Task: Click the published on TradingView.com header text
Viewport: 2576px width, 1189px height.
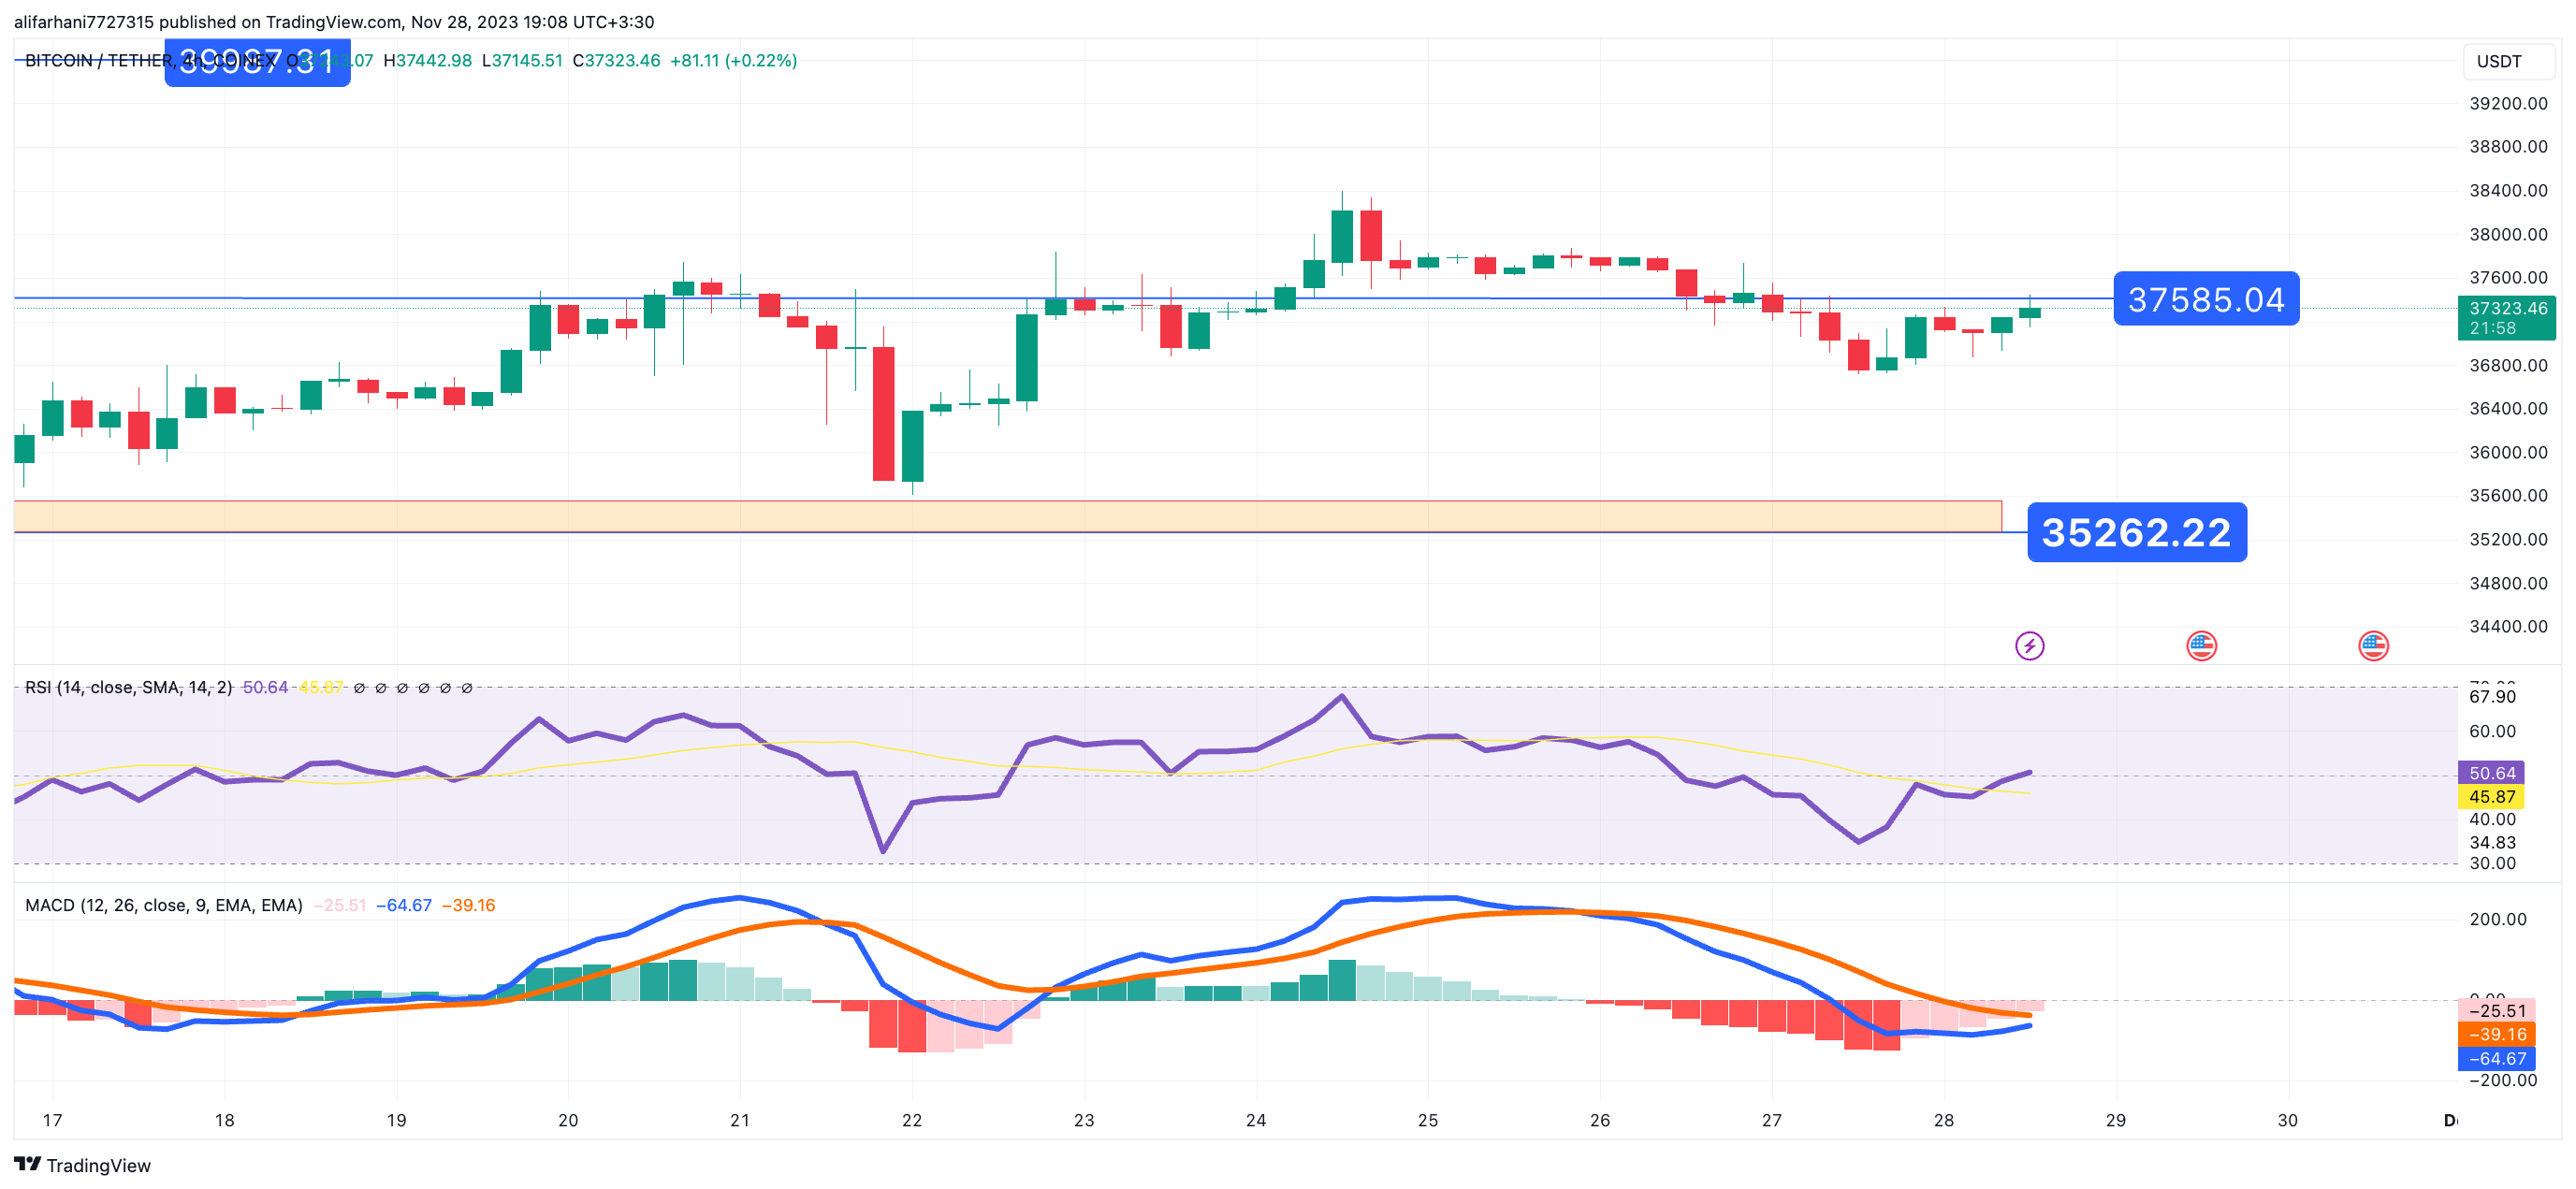Action: 334,22
